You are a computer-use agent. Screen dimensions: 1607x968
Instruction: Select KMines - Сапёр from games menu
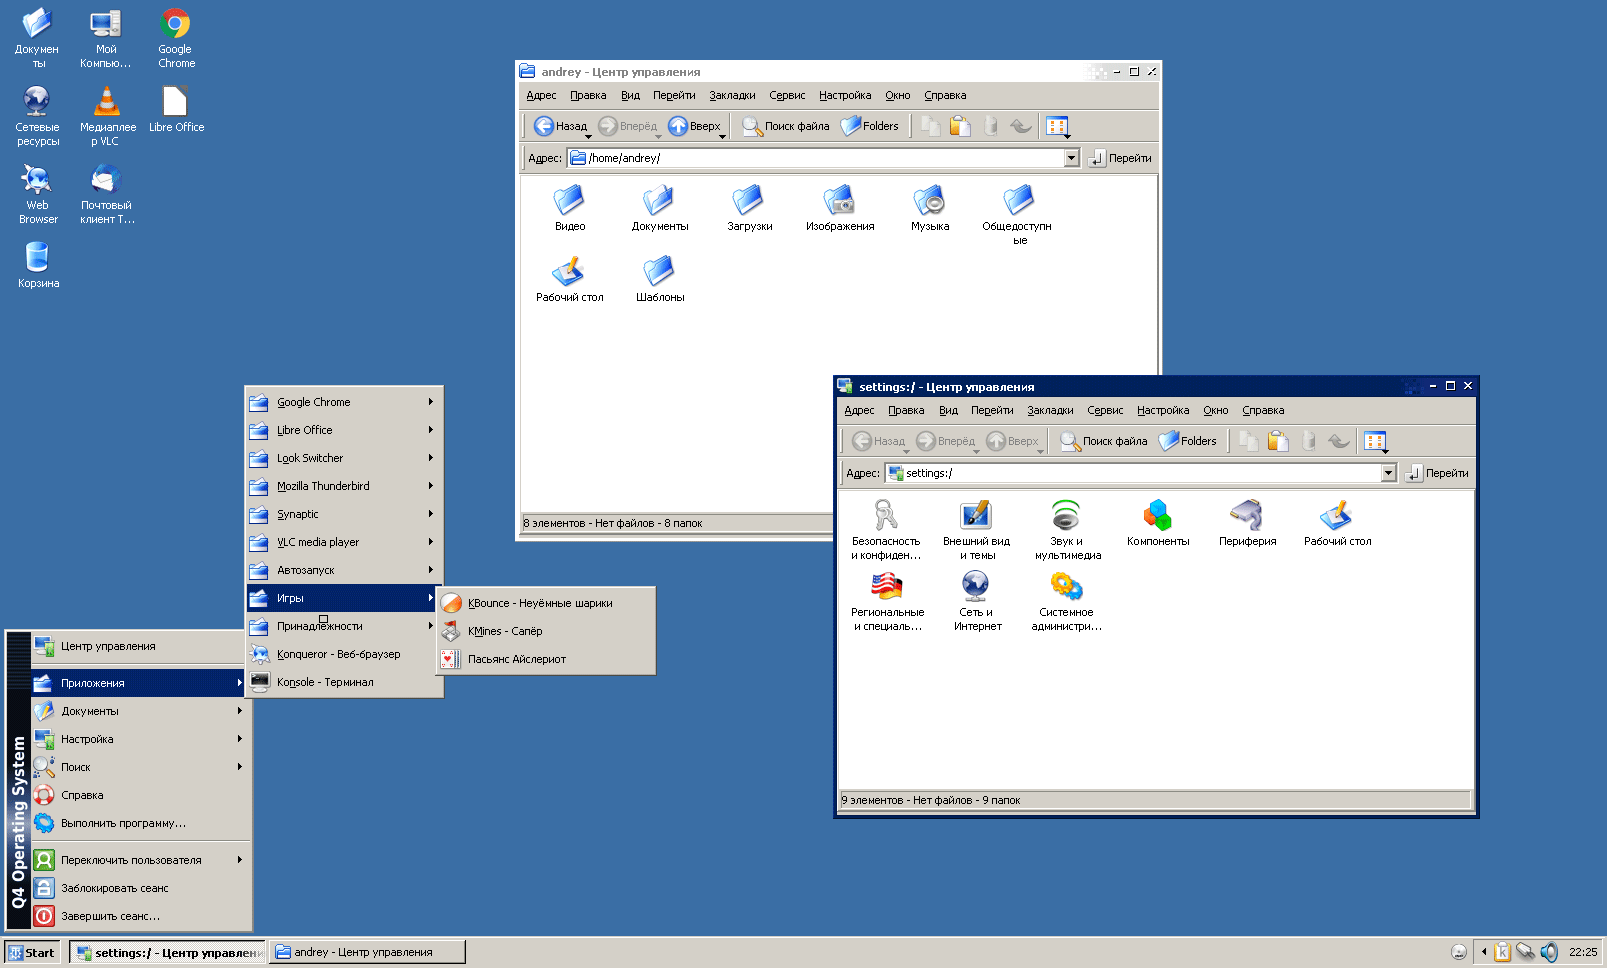click(505, 631)
